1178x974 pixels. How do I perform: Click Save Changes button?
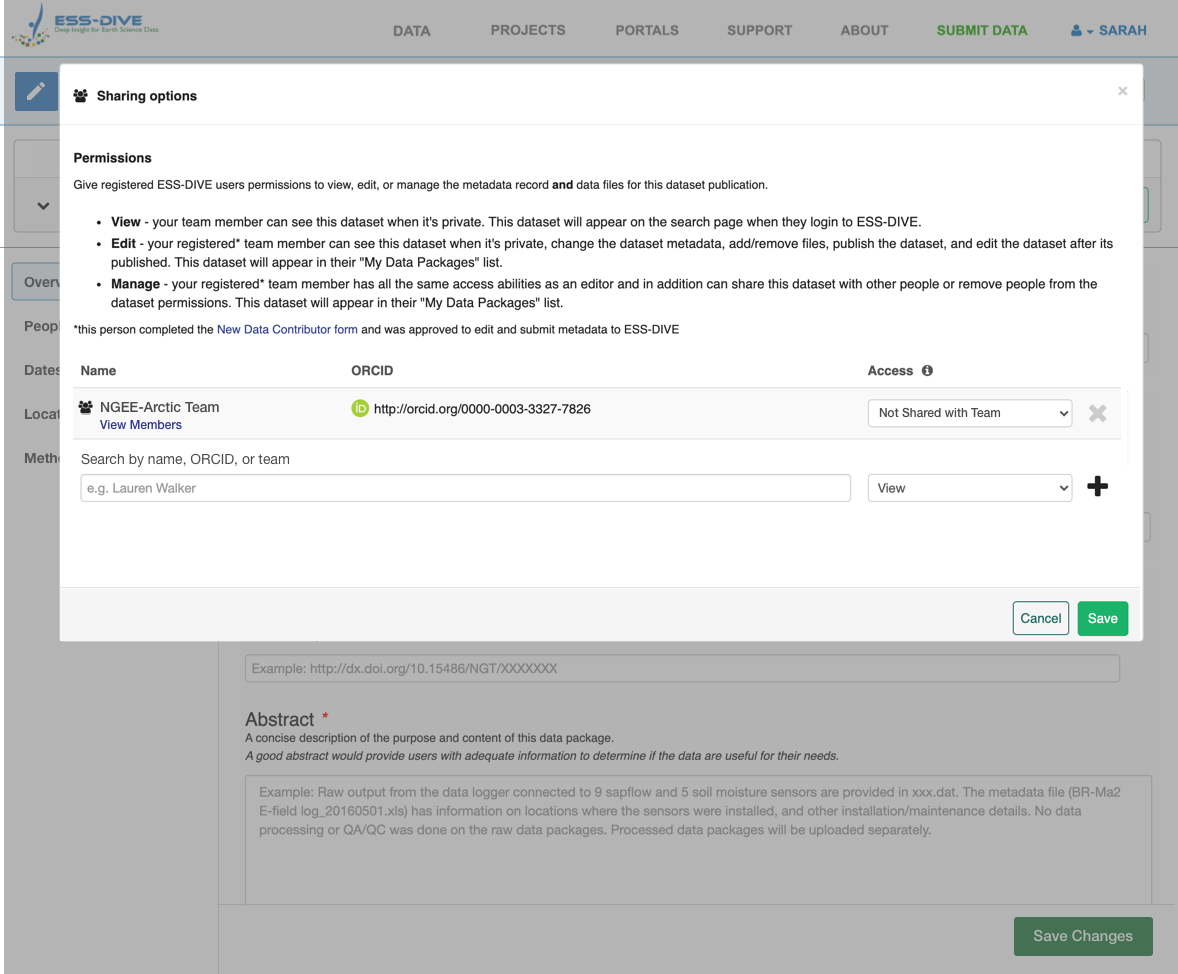click(1083, 936)
